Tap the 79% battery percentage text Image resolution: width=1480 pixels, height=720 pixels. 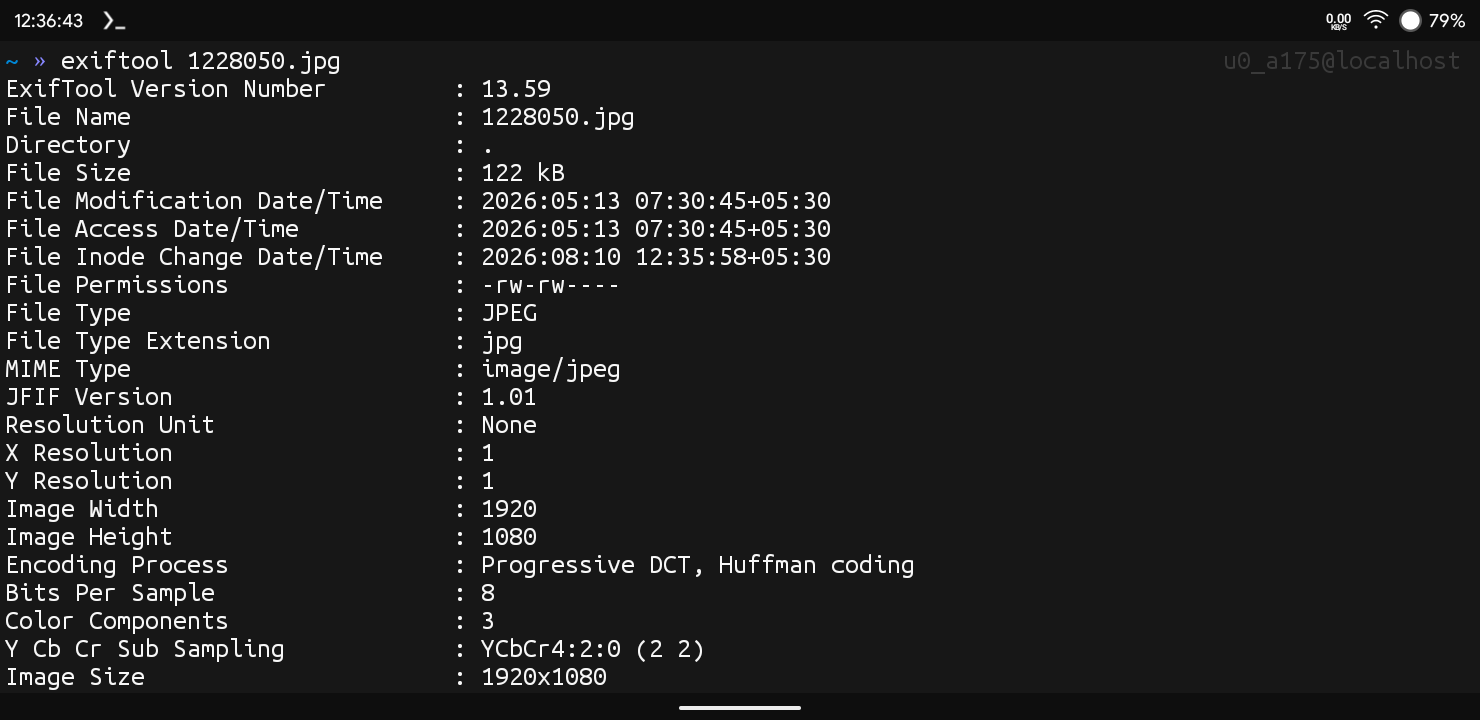[1446, 20]
